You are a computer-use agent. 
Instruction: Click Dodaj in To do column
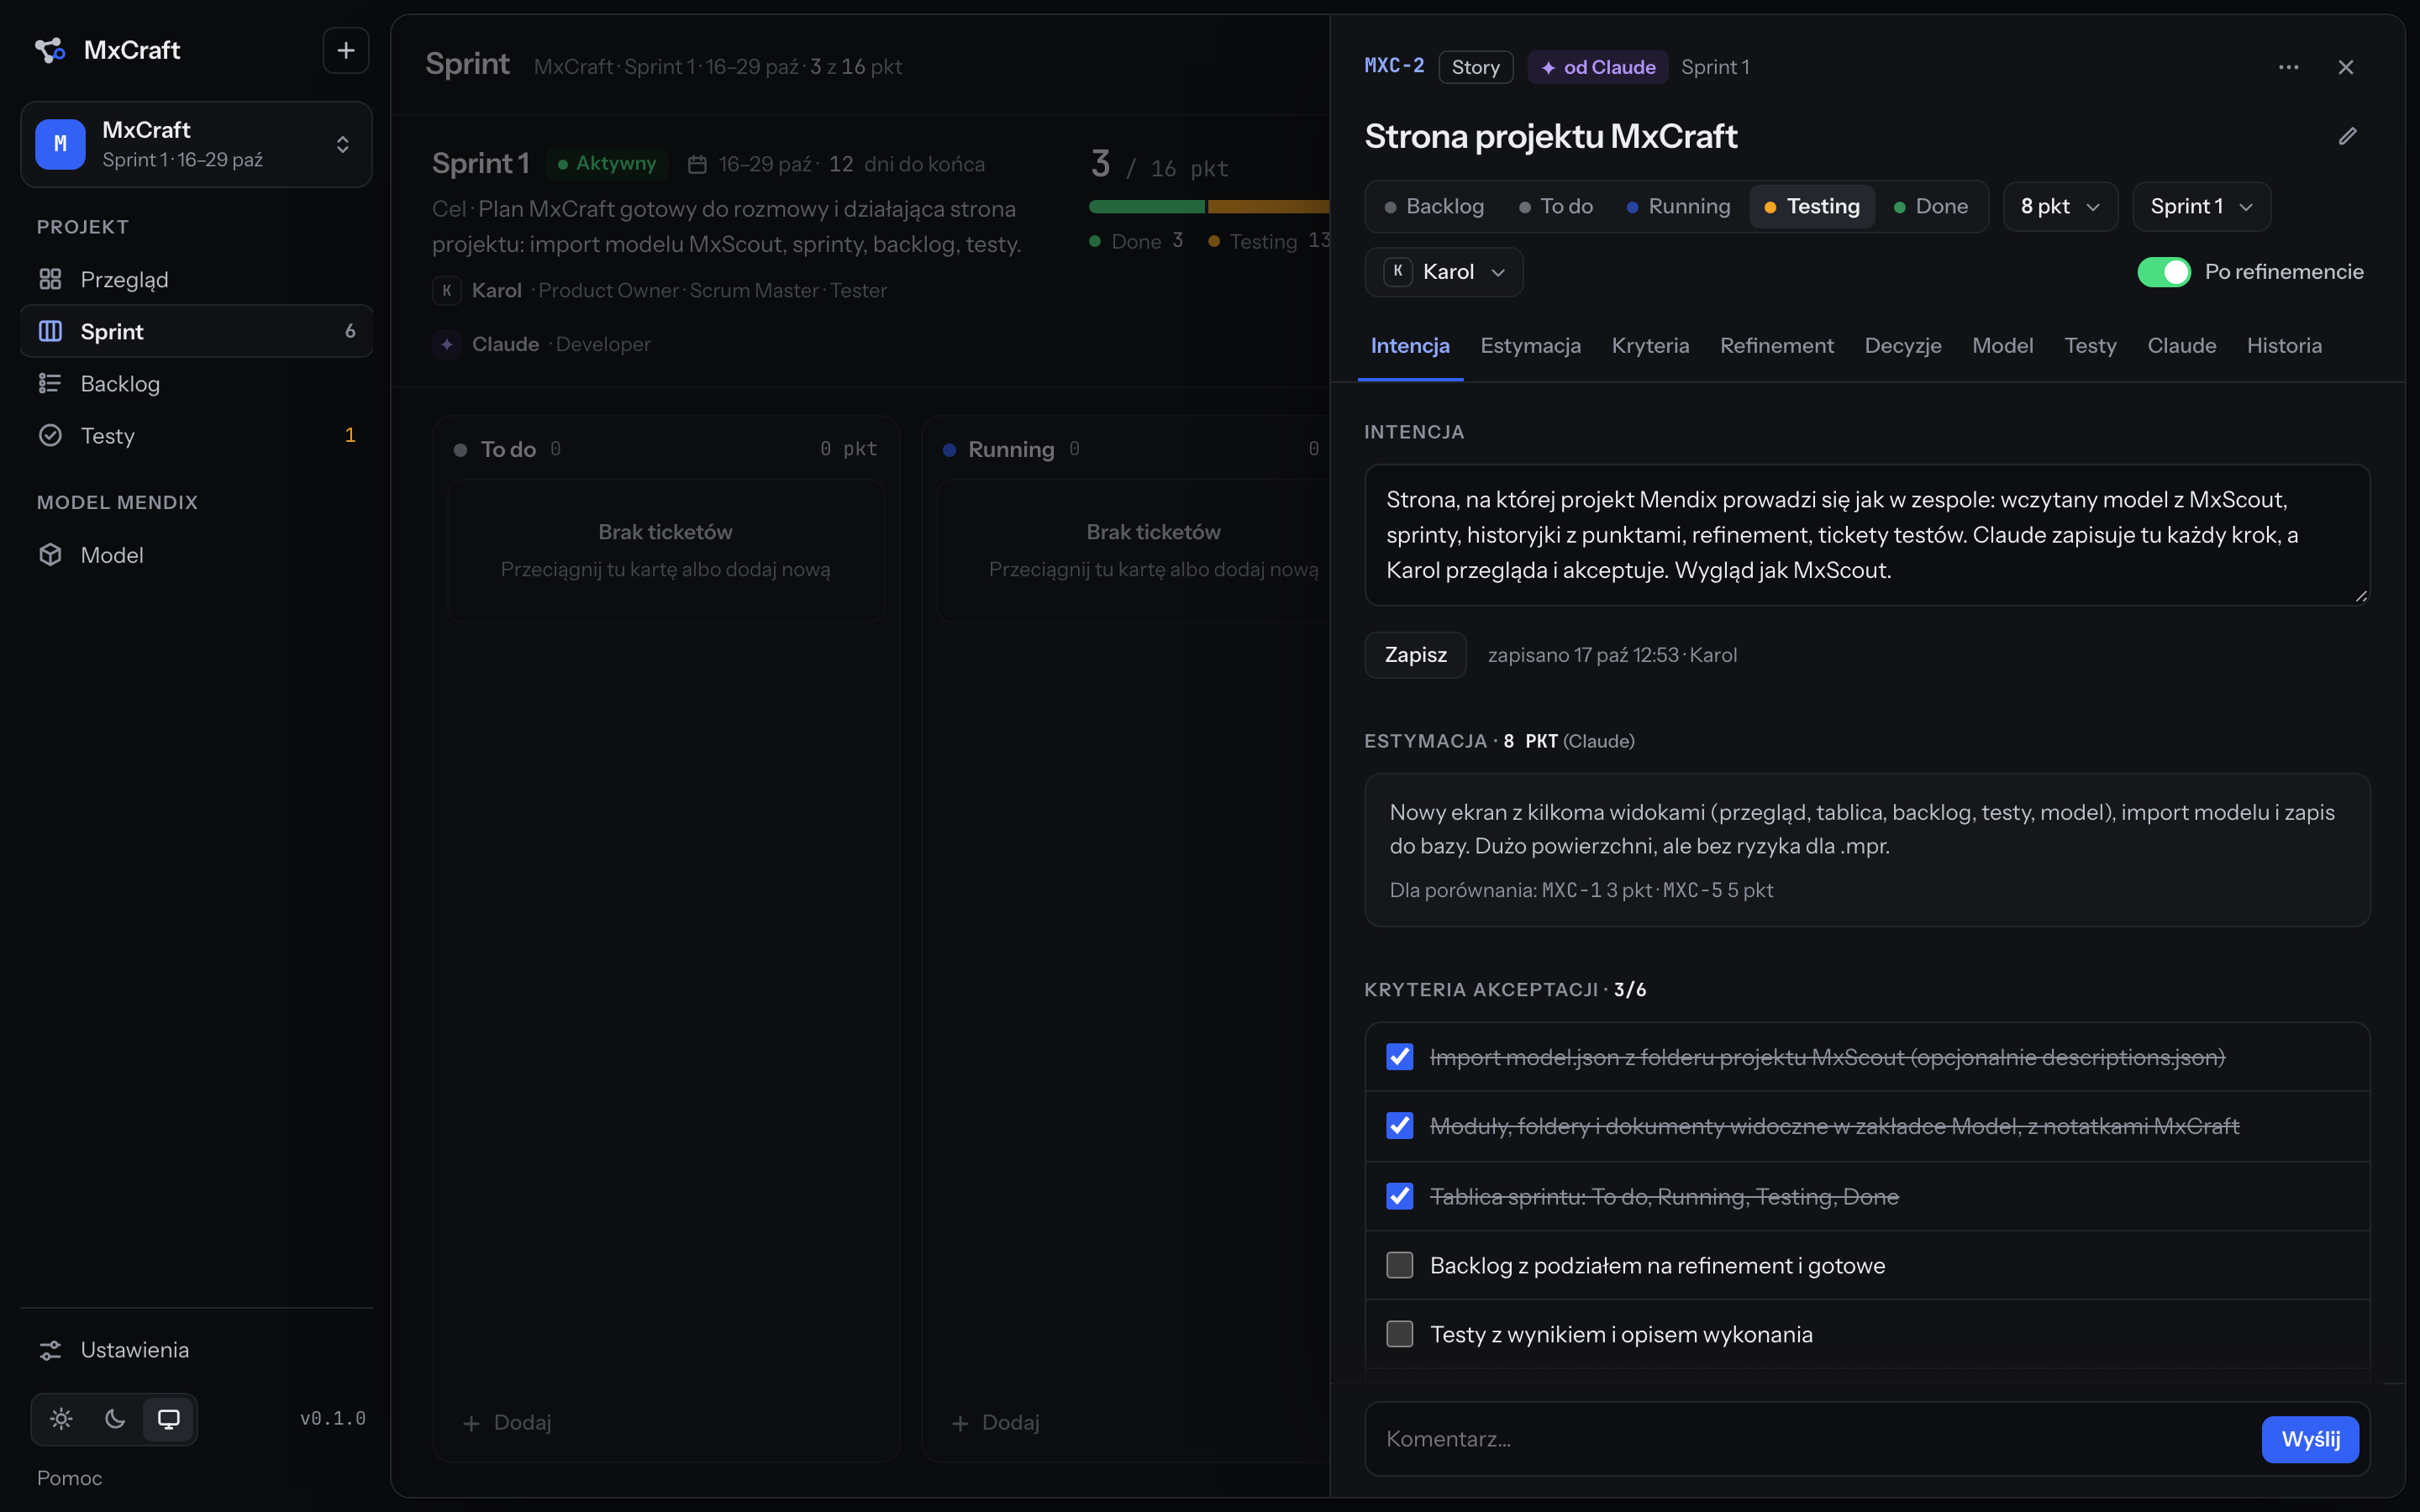point(508,1422)
